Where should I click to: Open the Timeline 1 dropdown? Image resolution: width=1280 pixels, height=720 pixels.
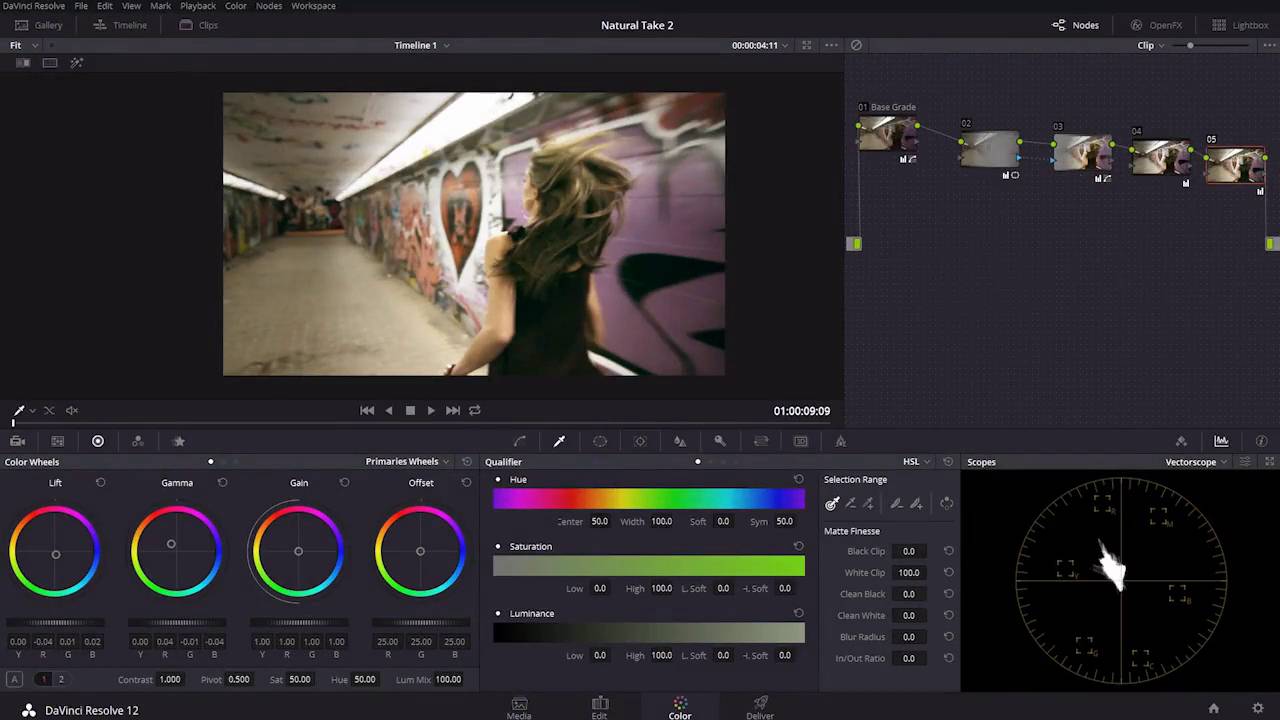pyautogui.click(x=421, y=45)
